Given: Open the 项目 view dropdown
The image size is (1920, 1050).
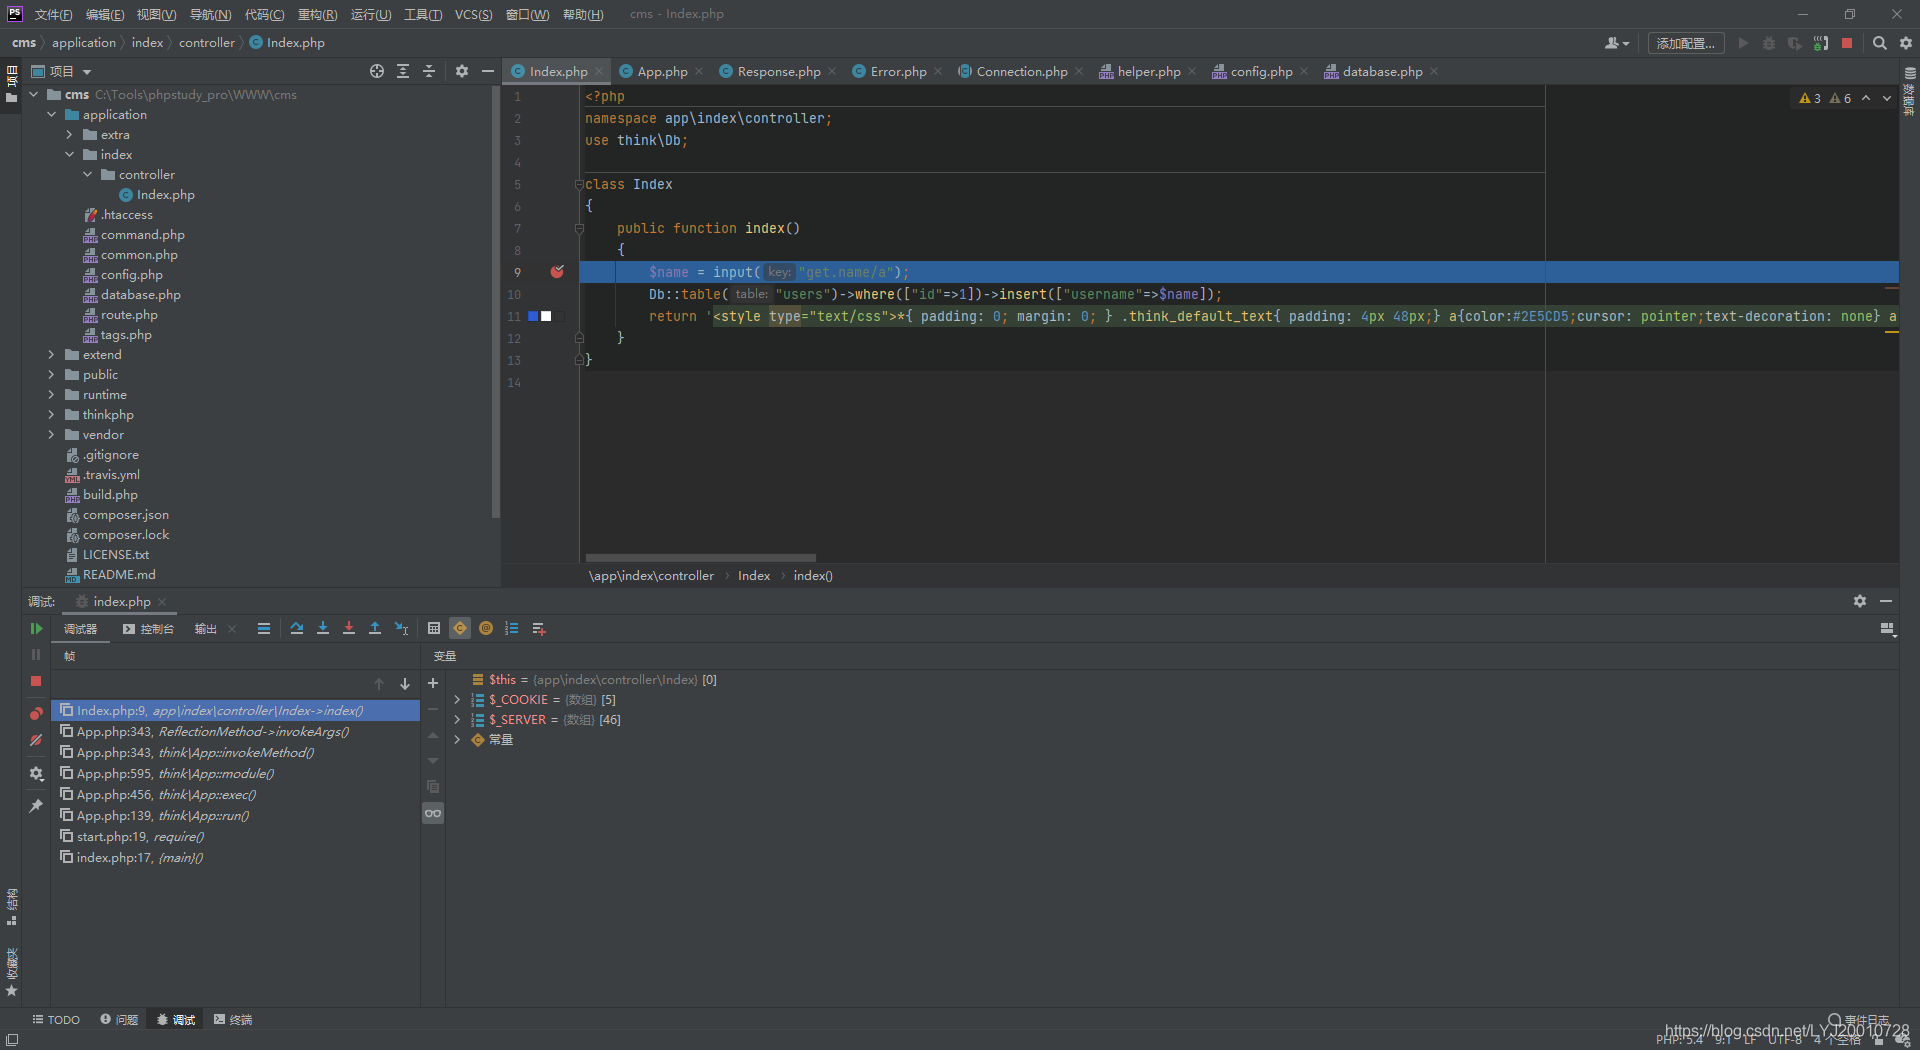Looking at the screenshot, I should click(x=62, y=72).
